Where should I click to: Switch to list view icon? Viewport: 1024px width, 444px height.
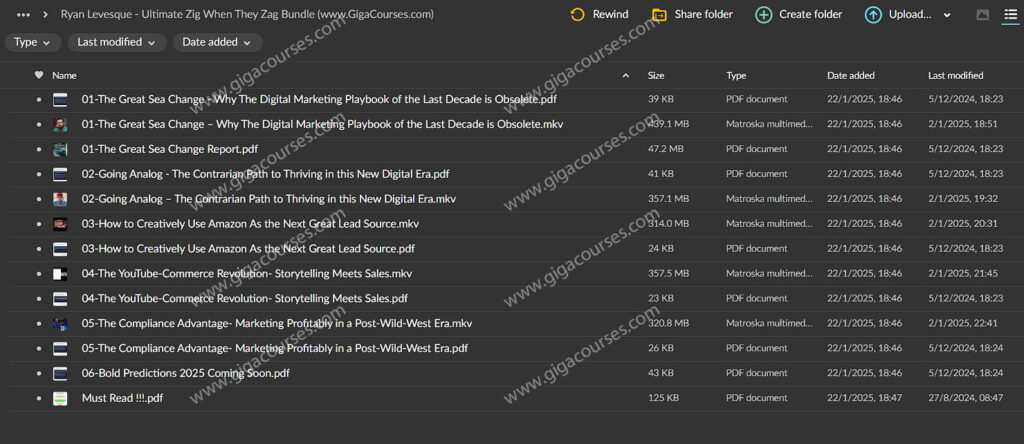pos(1009,15)
